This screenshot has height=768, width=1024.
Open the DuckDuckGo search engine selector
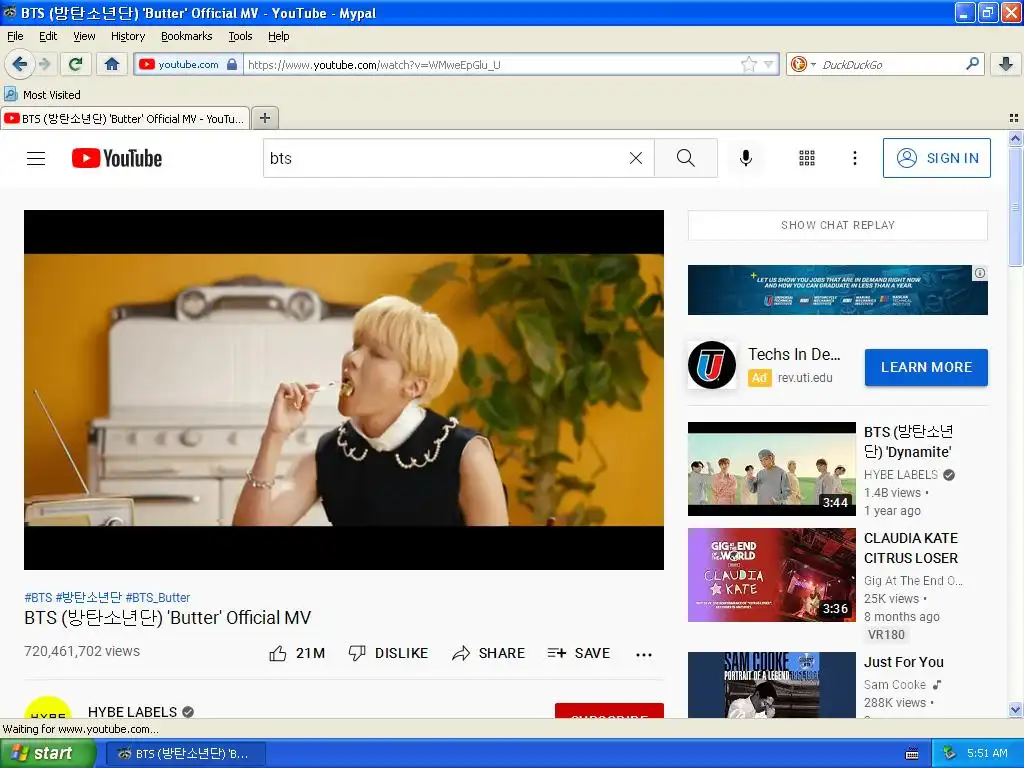(x=803, y=64)
